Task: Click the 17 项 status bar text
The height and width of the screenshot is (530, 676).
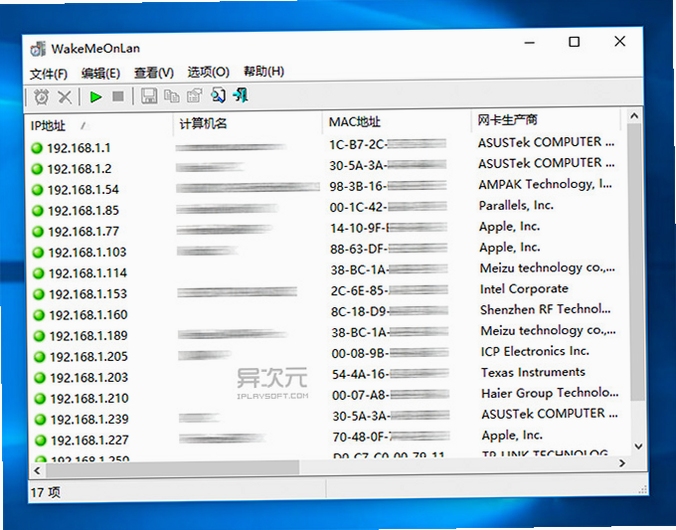Action: [x=45, y=492]
